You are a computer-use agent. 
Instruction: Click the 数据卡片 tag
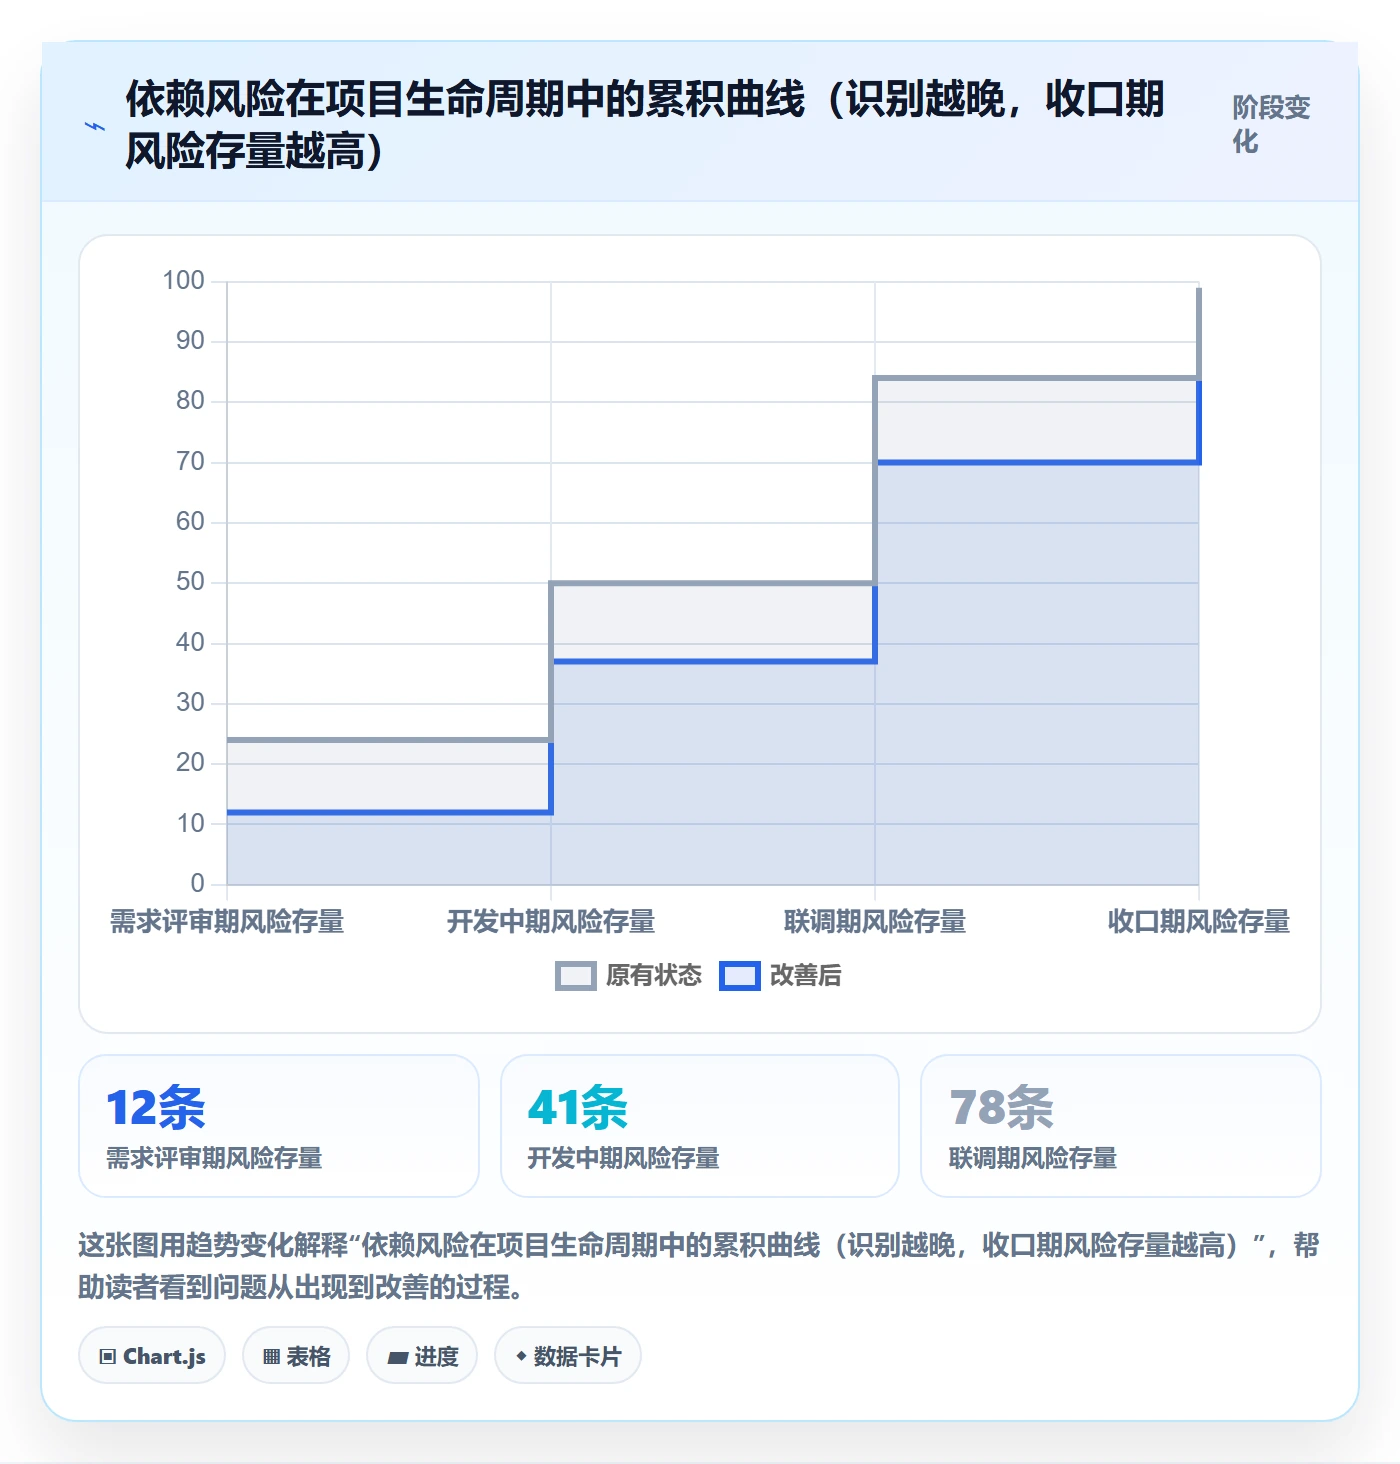[x=568, y=1356]
